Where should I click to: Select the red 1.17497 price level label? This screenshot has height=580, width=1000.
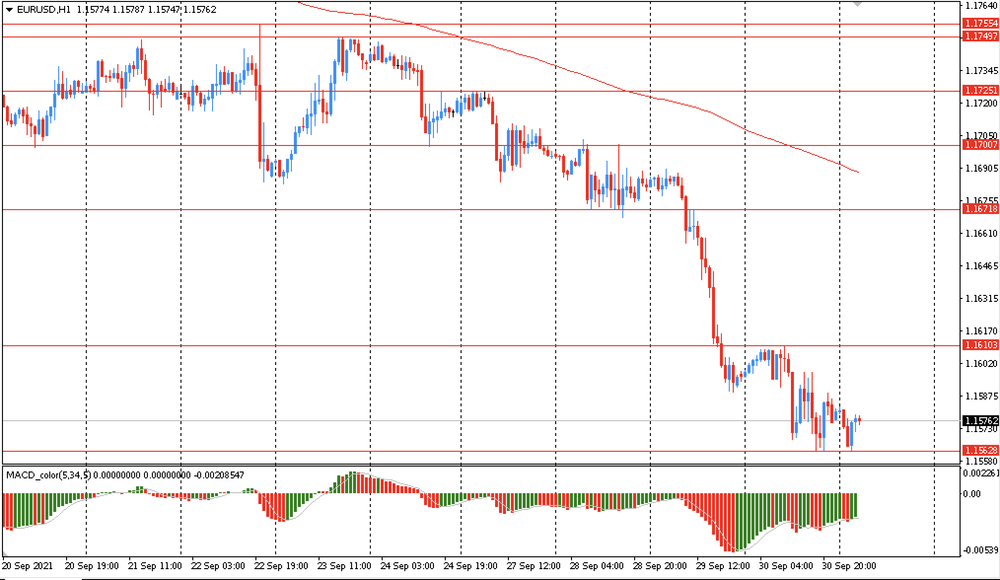pyautogui.click(x=981, y=36)
